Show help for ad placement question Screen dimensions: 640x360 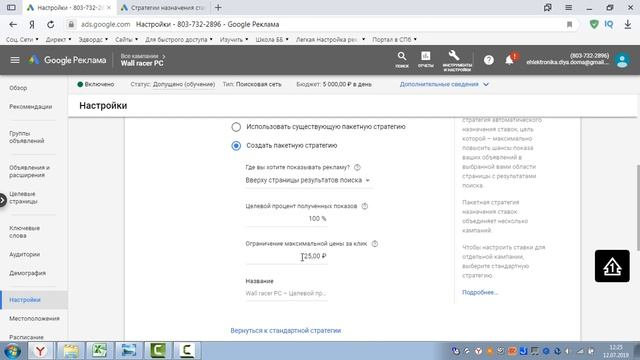(357, 167)
